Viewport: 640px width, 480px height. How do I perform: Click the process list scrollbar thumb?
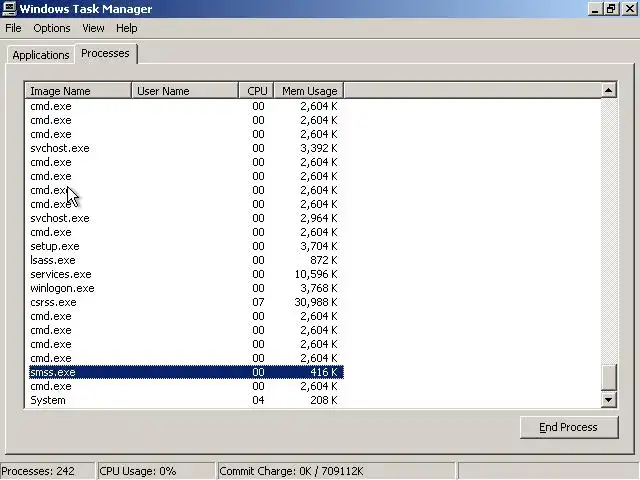609,378
